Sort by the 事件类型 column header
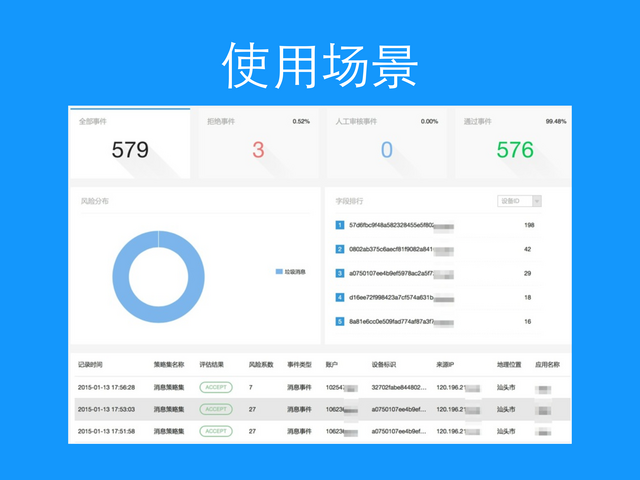The height and width of the screenshot is (480, 640). point(299,364)
